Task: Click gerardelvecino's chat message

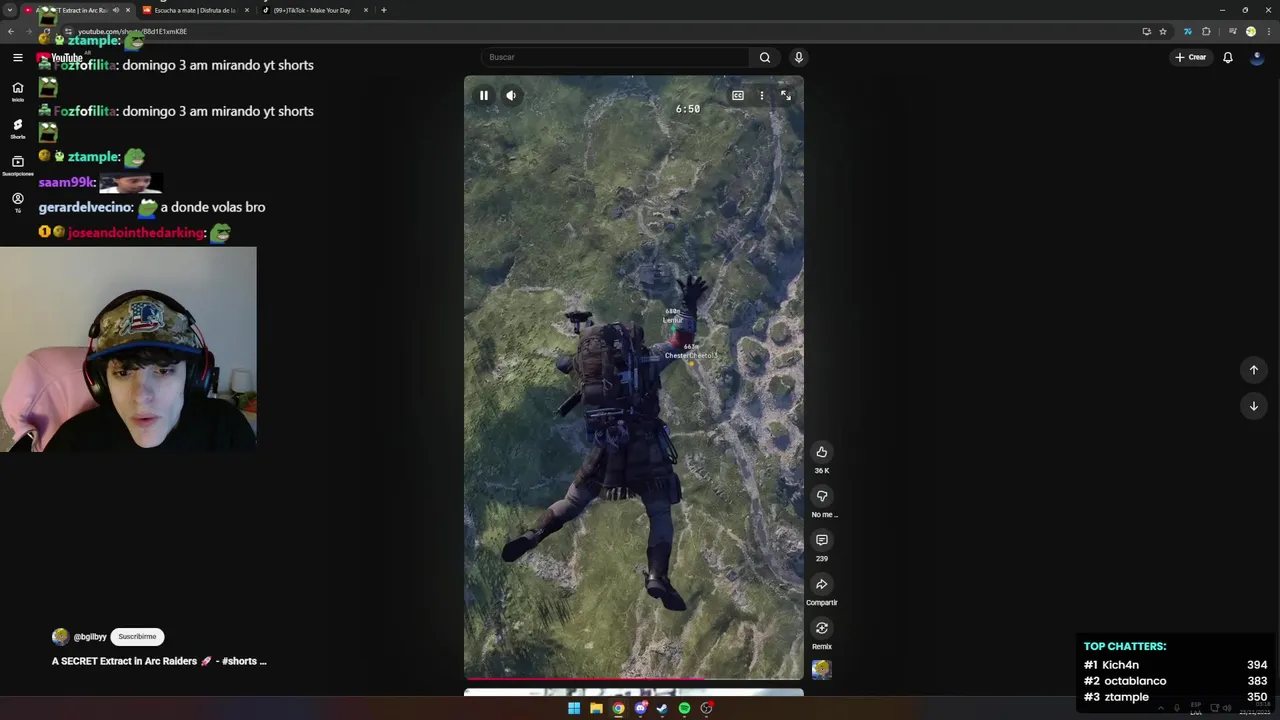Action: tap(152, 207)
